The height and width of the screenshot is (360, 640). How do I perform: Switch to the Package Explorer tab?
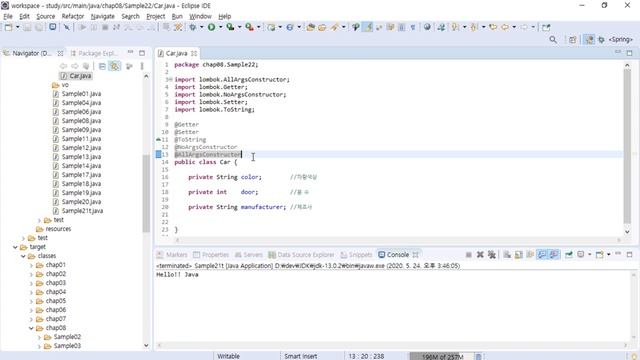(95, 53)
